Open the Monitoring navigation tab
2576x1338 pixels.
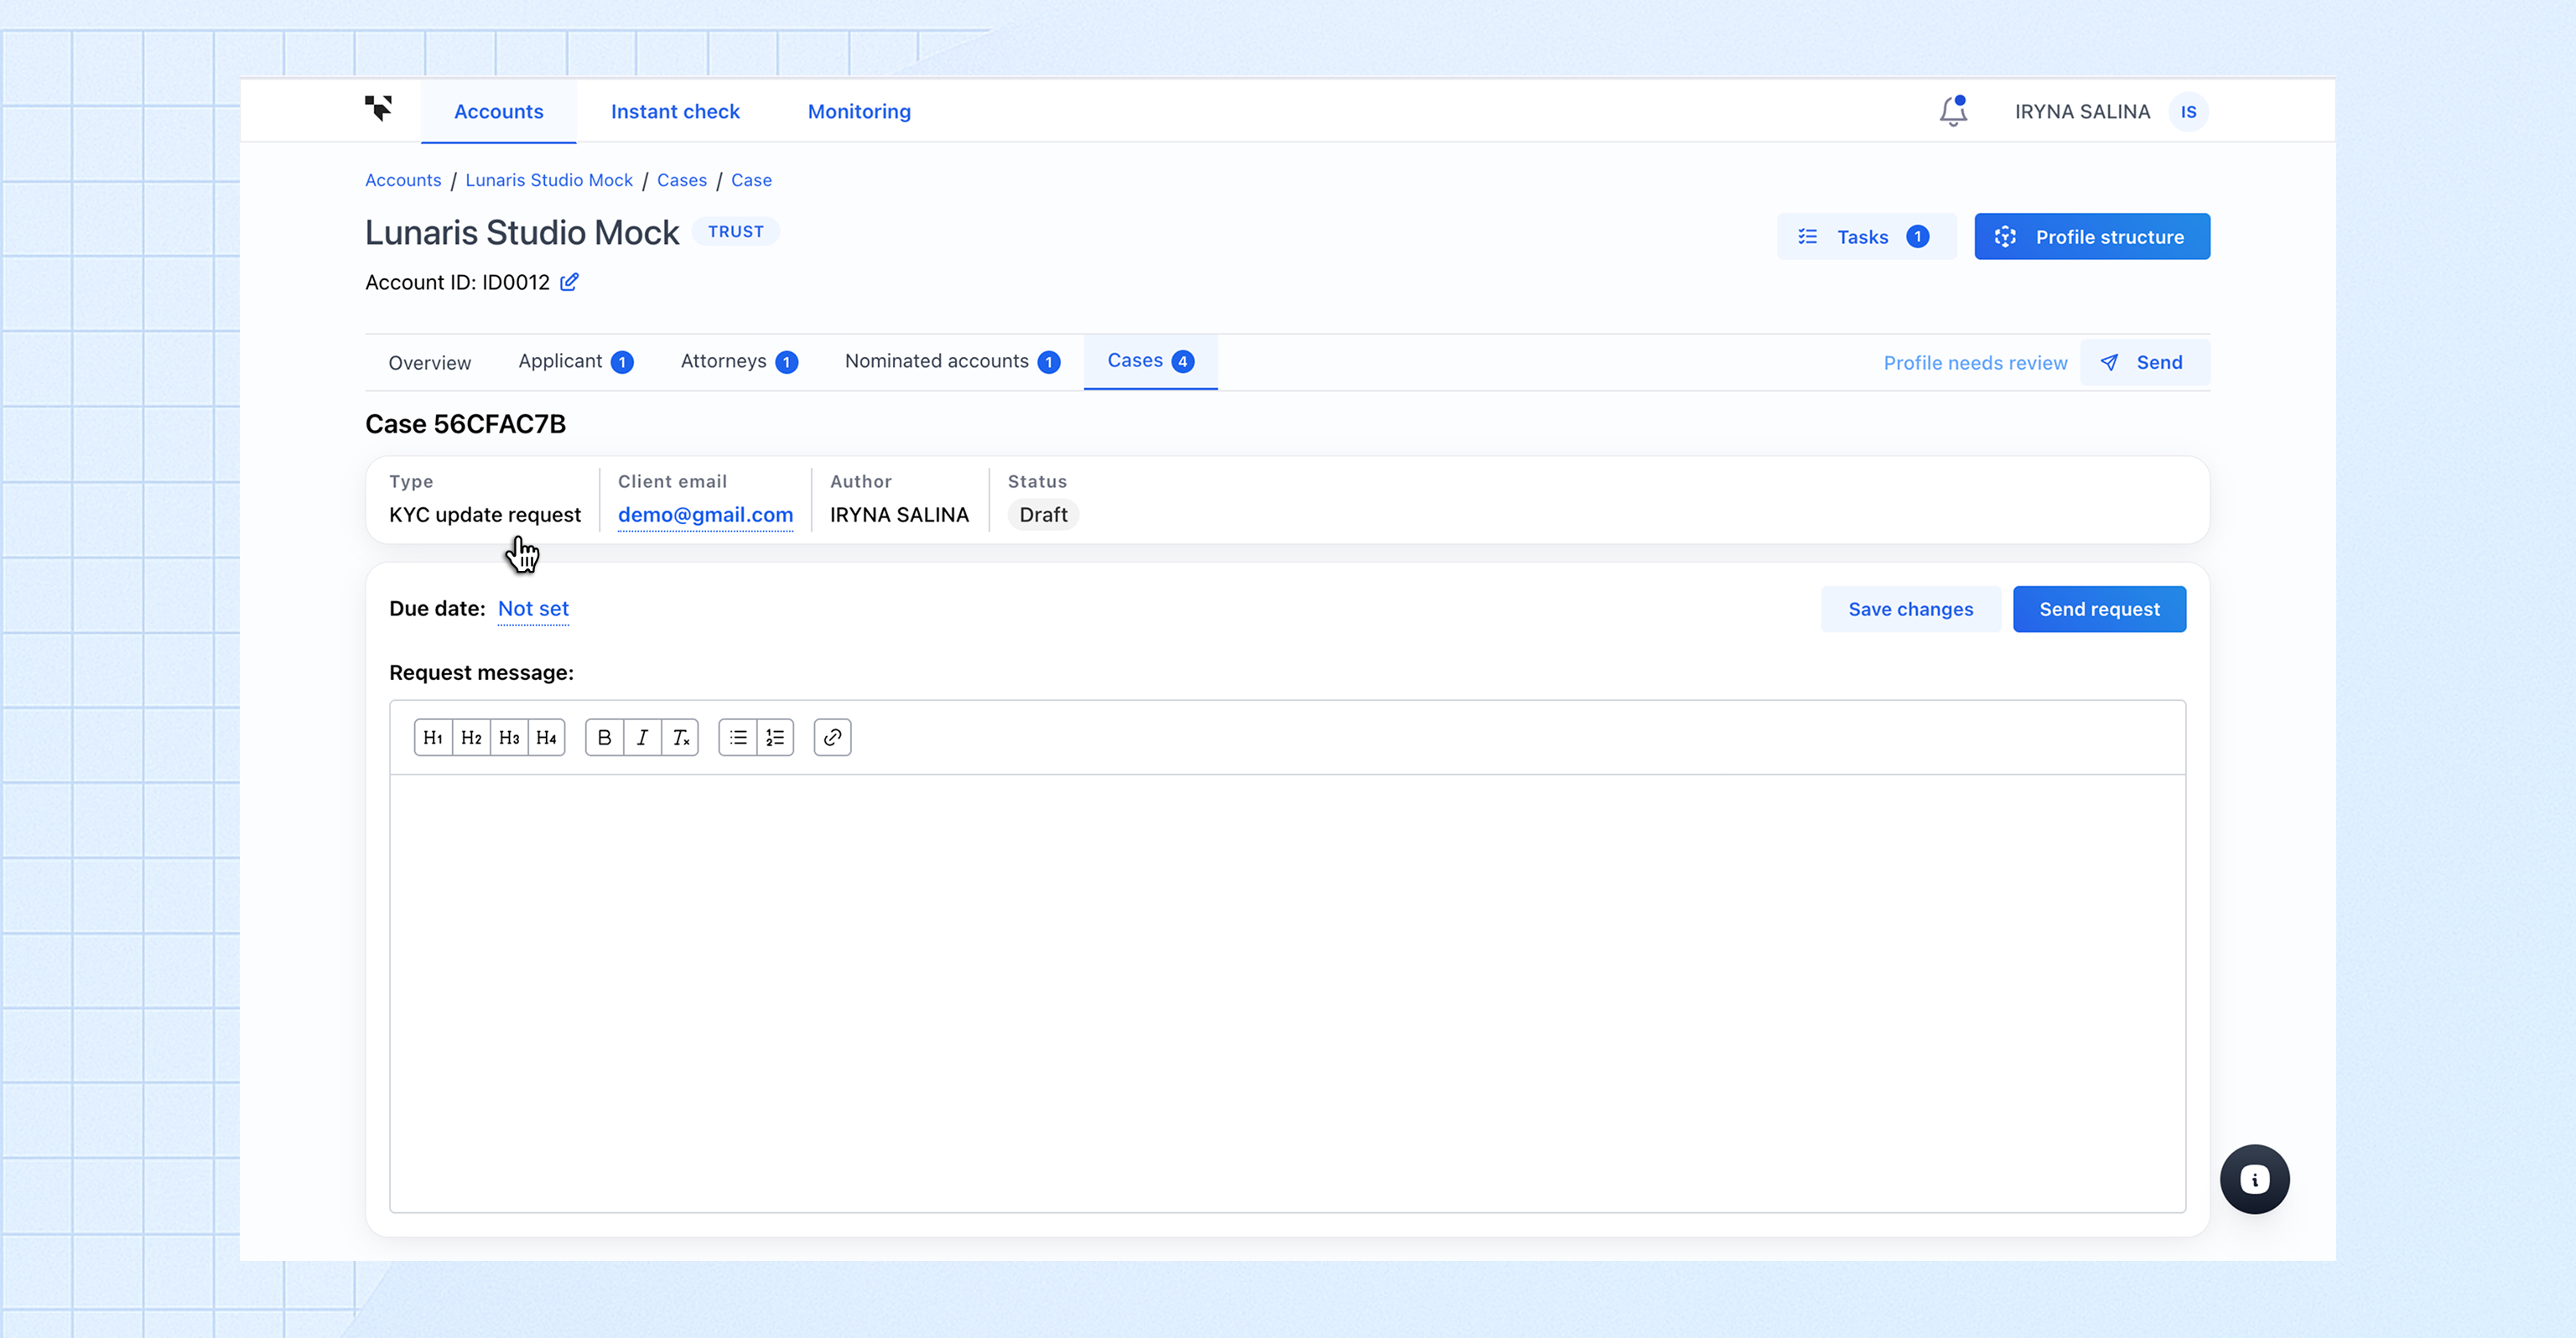tap(859, 112)
